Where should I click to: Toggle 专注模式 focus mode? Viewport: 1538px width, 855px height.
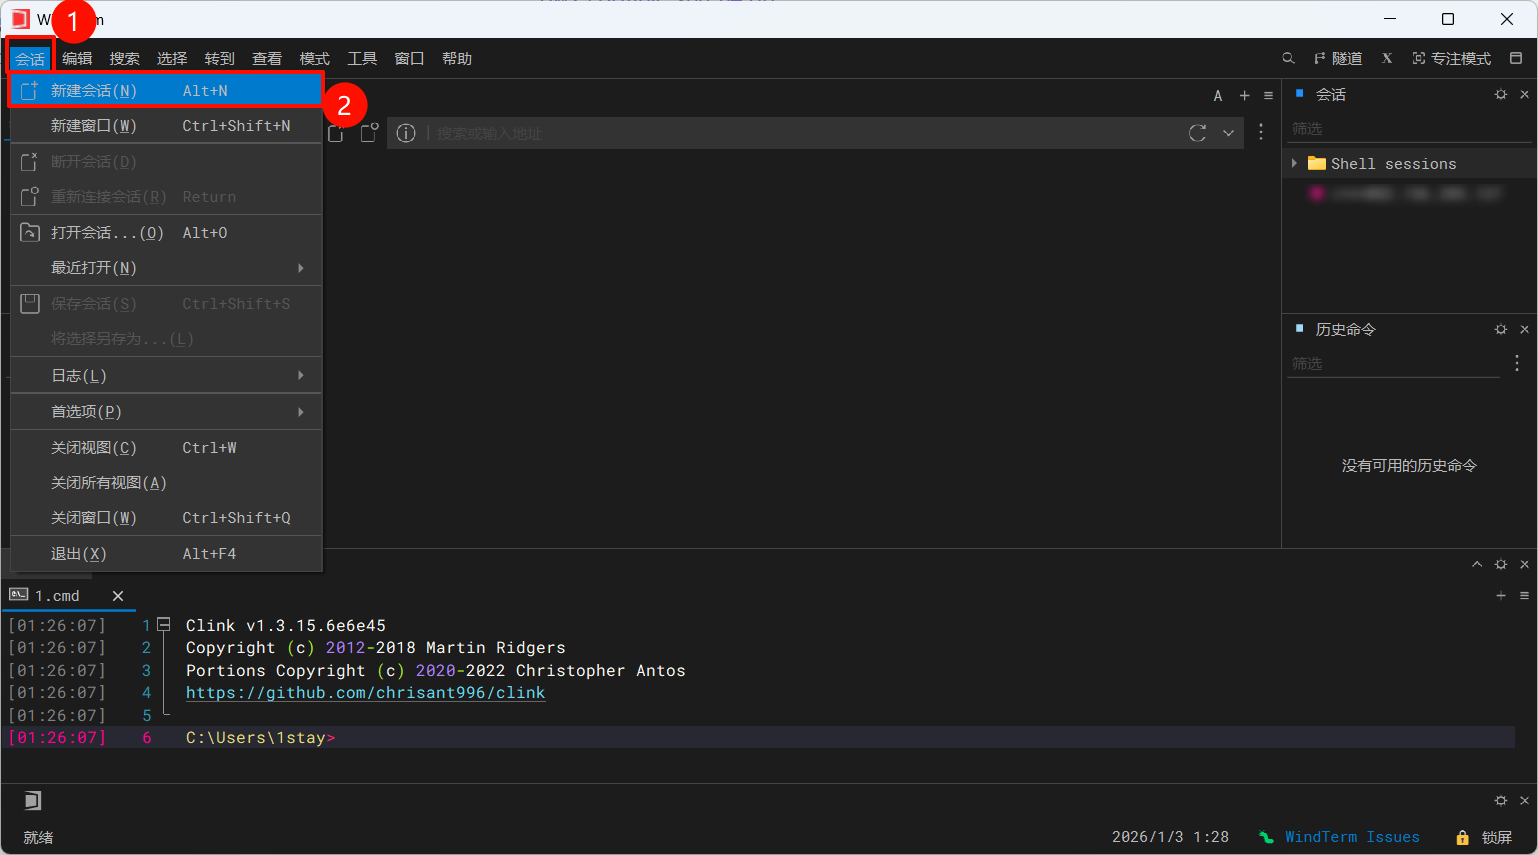(x=1451, y=59)
